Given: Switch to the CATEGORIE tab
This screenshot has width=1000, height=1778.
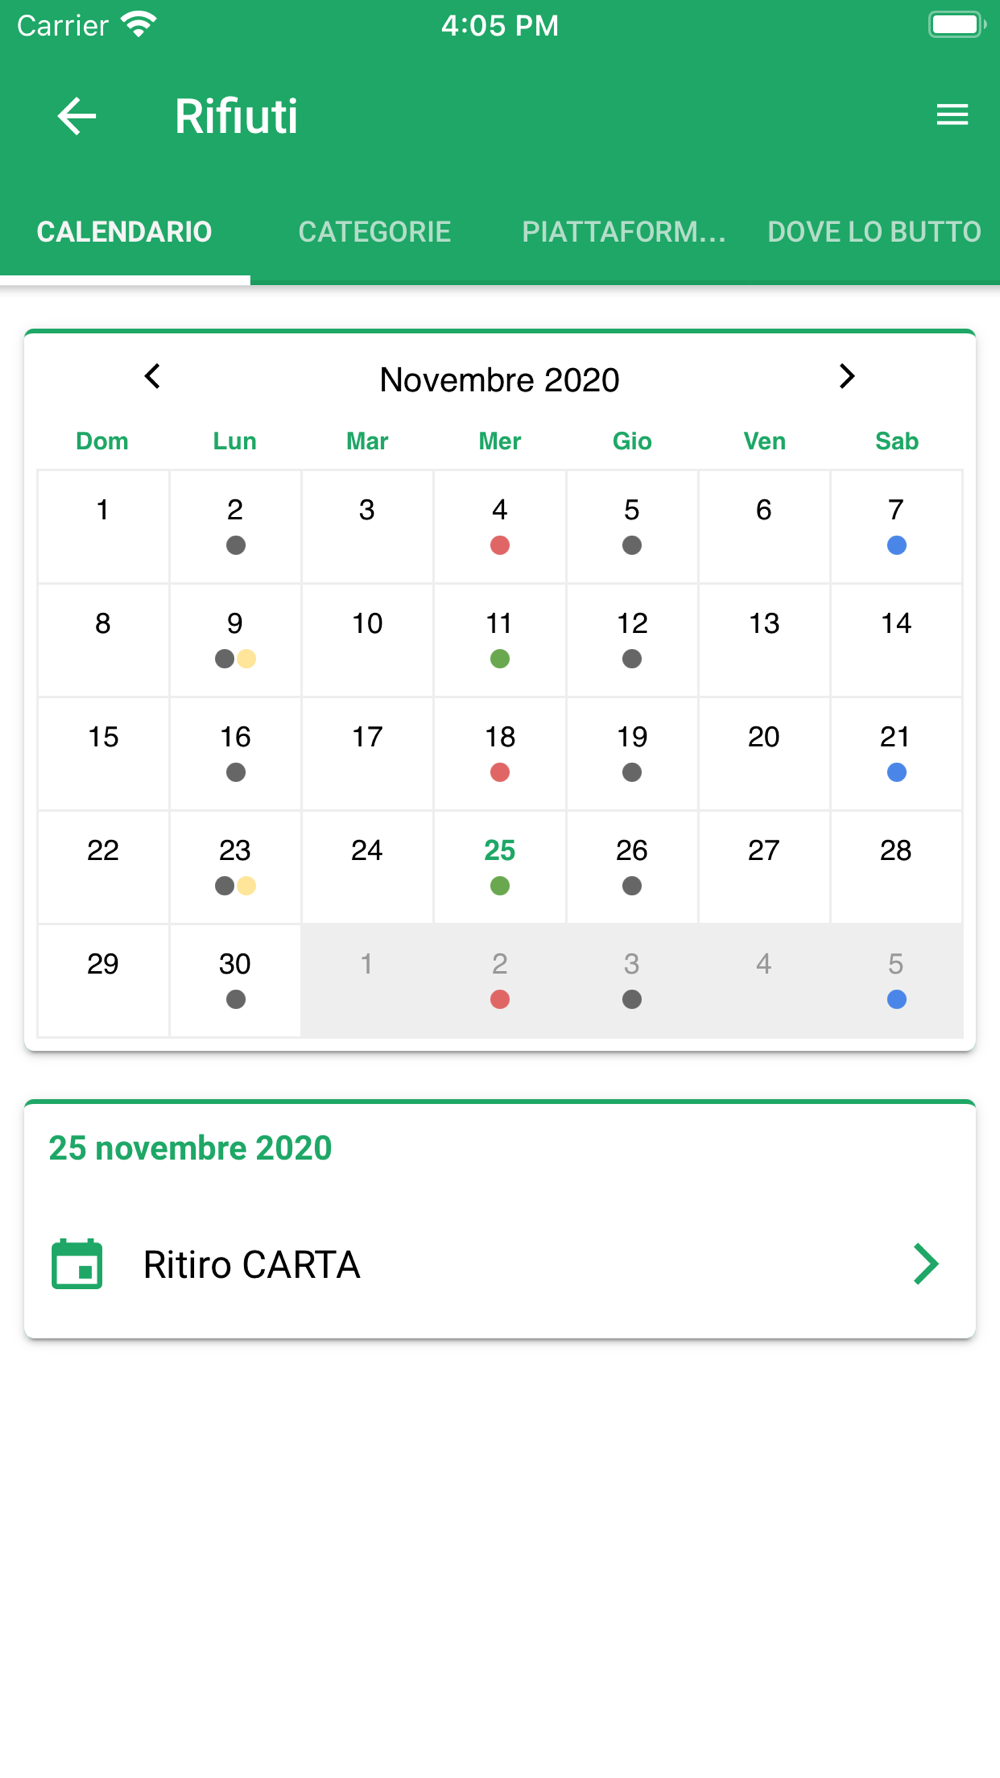Looking at the screenshot, I should coord(374,232).
